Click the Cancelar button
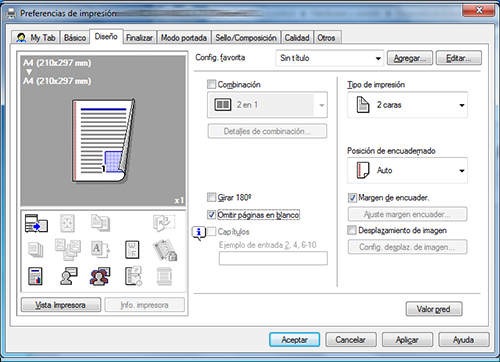Viewport: 500px width, 362px height. pyautogui.click(x=351, y=340)
